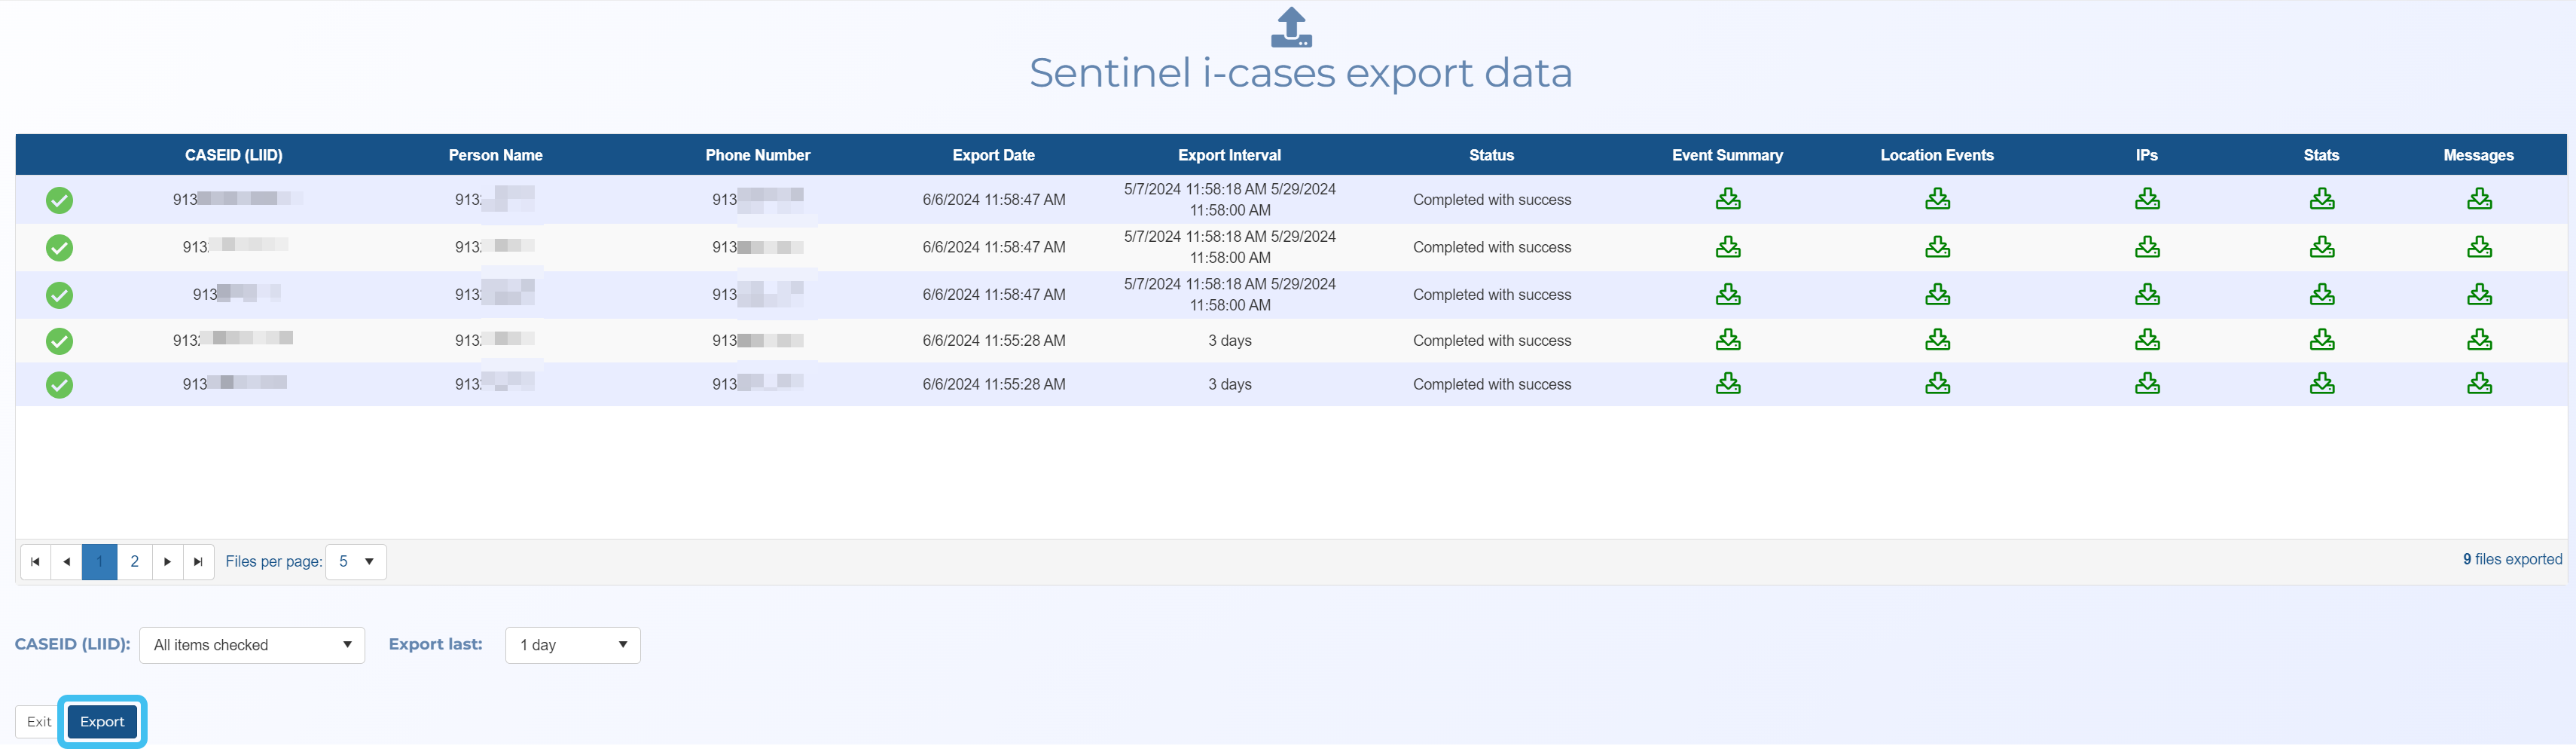Click green check status icon in third row

click(x=59, y=295)
